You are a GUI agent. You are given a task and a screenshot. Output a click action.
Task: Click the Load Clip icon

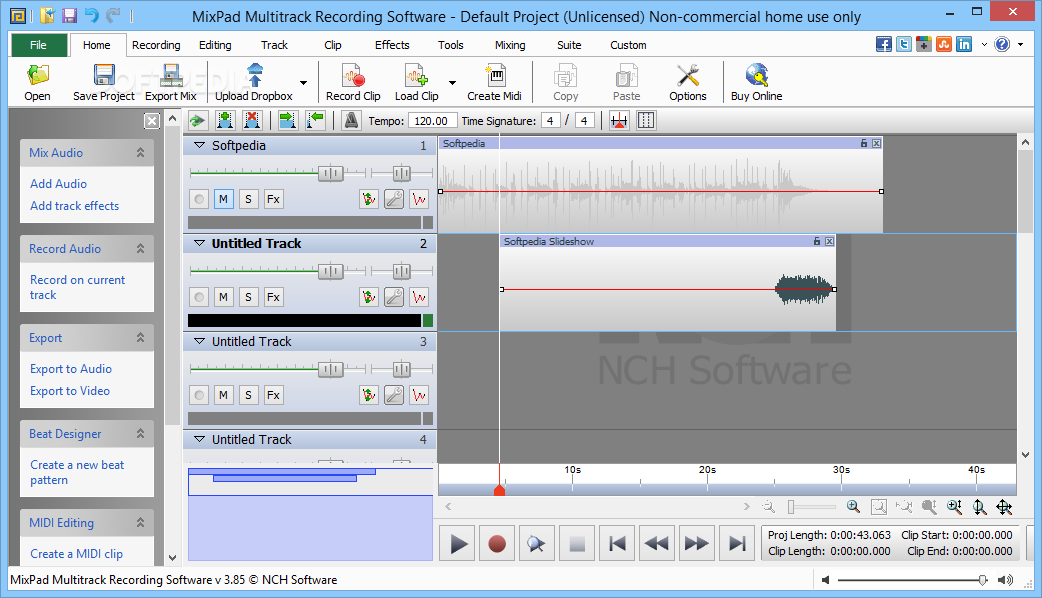click(415, 76)
